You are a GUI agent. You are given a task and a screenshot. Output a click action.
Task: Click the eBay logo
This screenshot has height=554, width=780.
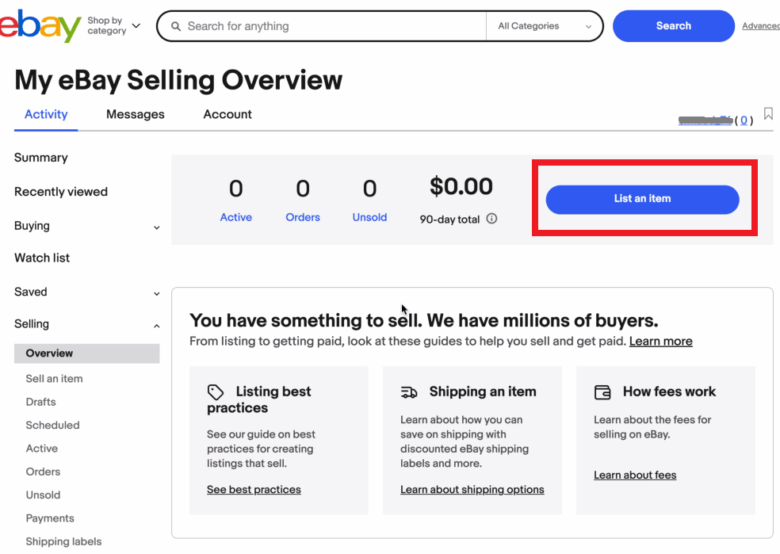click(x=40, y=26)
